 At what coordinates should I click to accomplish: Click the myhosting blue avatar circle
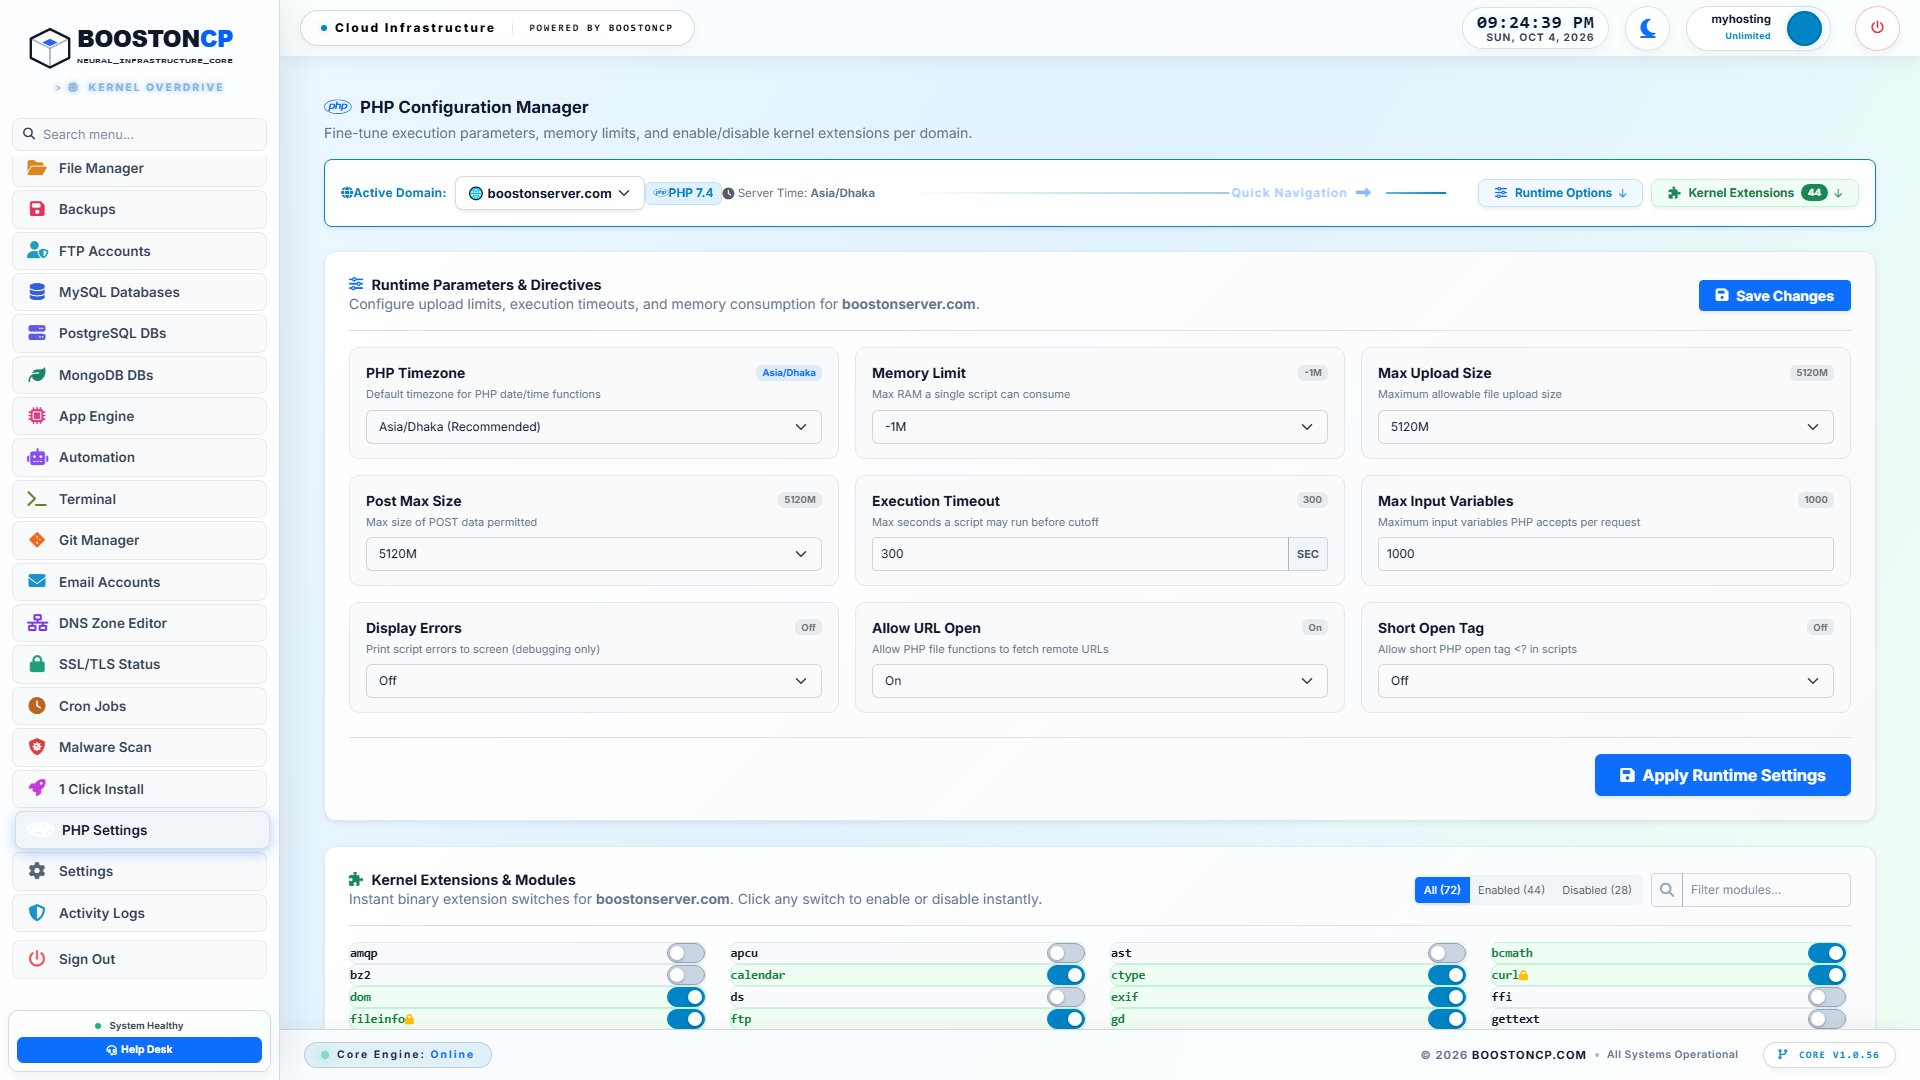tap(1804, 28)
